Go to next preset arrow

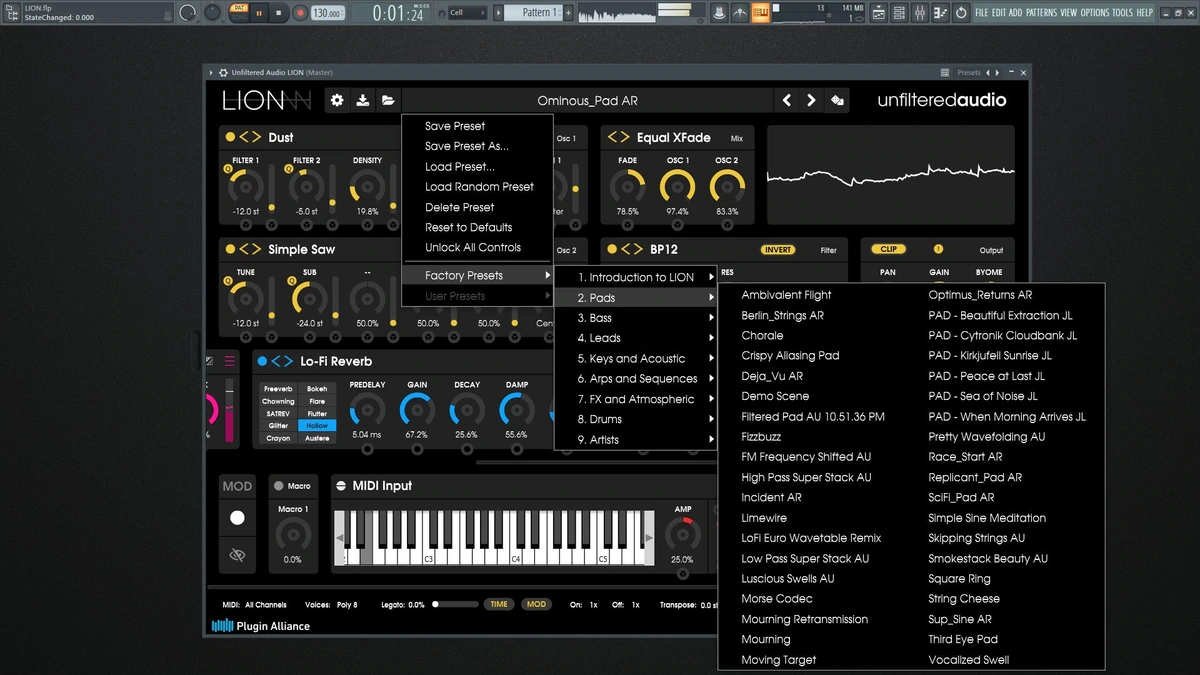(811, 100)
